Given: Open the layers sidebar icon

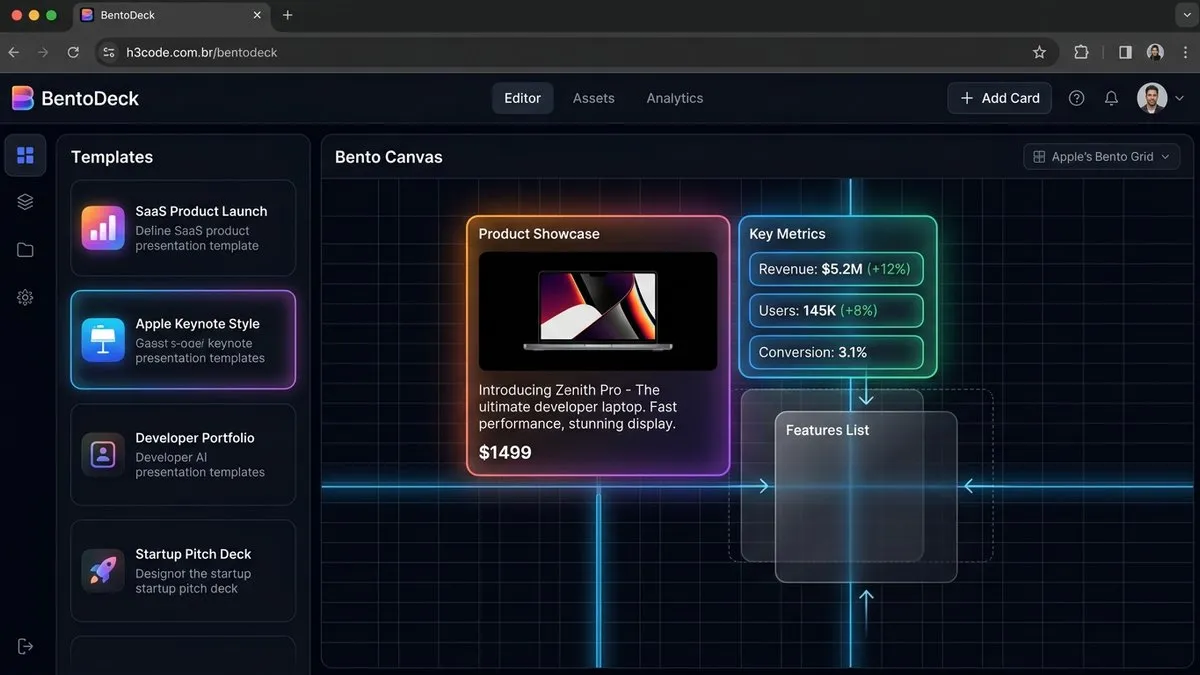Looking at the screenshot, I should point(26,202).
